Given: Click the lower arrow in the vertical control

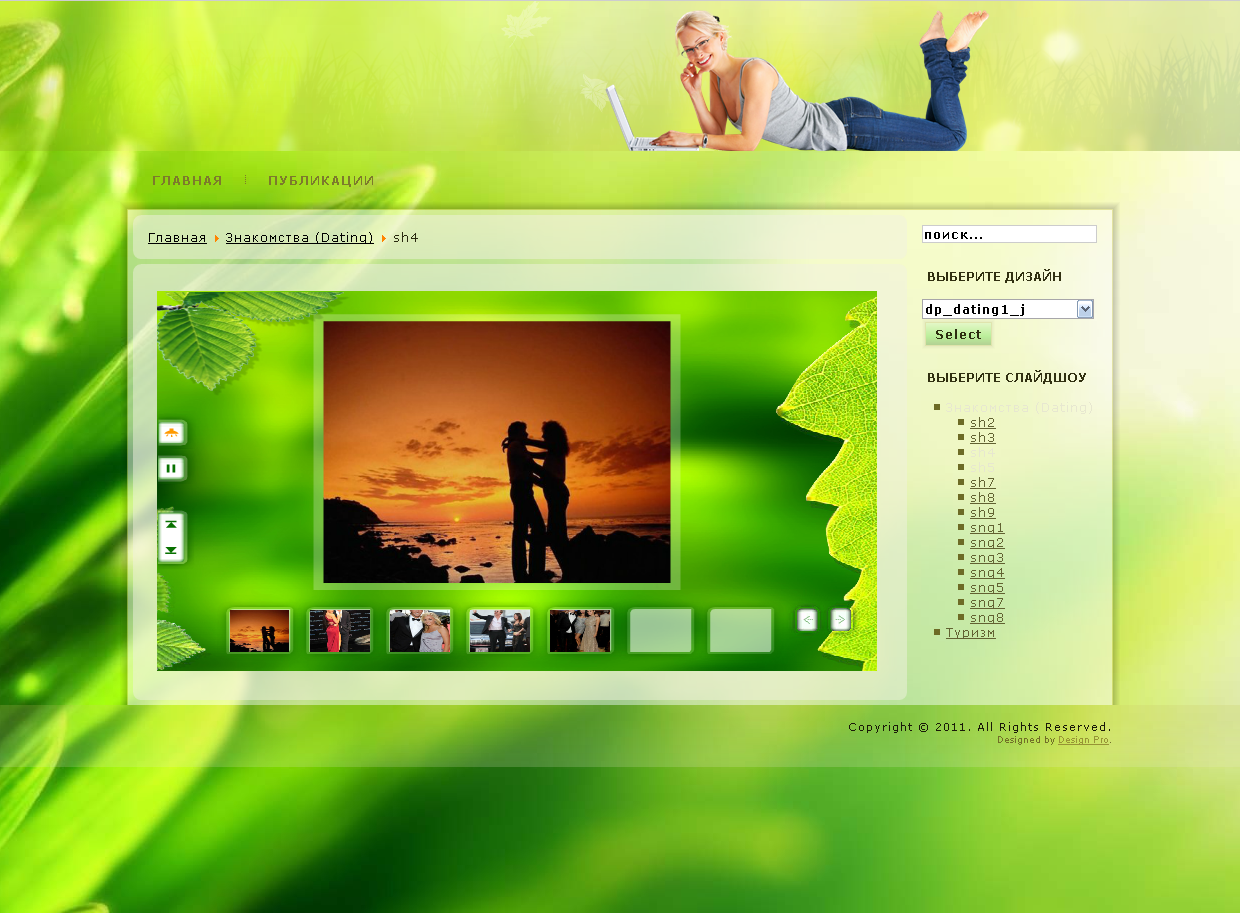Looking at the screenshot, I should [x=171, y=550].
